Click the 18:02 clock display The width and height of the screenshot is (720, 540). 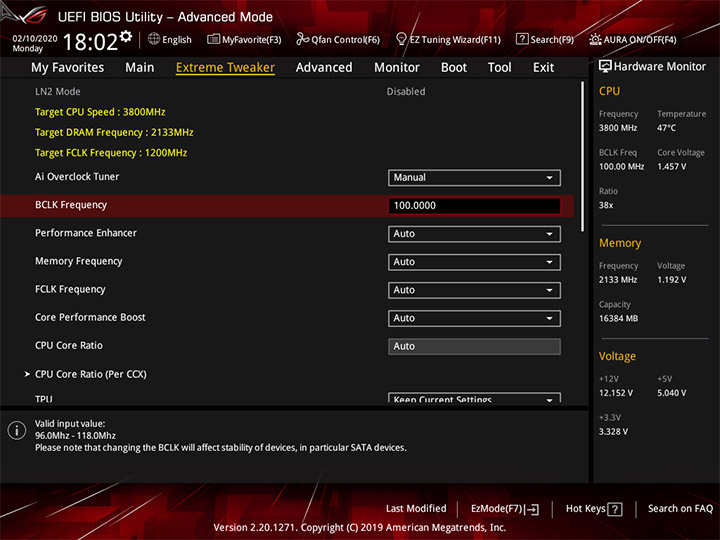(x=90, y=42)
